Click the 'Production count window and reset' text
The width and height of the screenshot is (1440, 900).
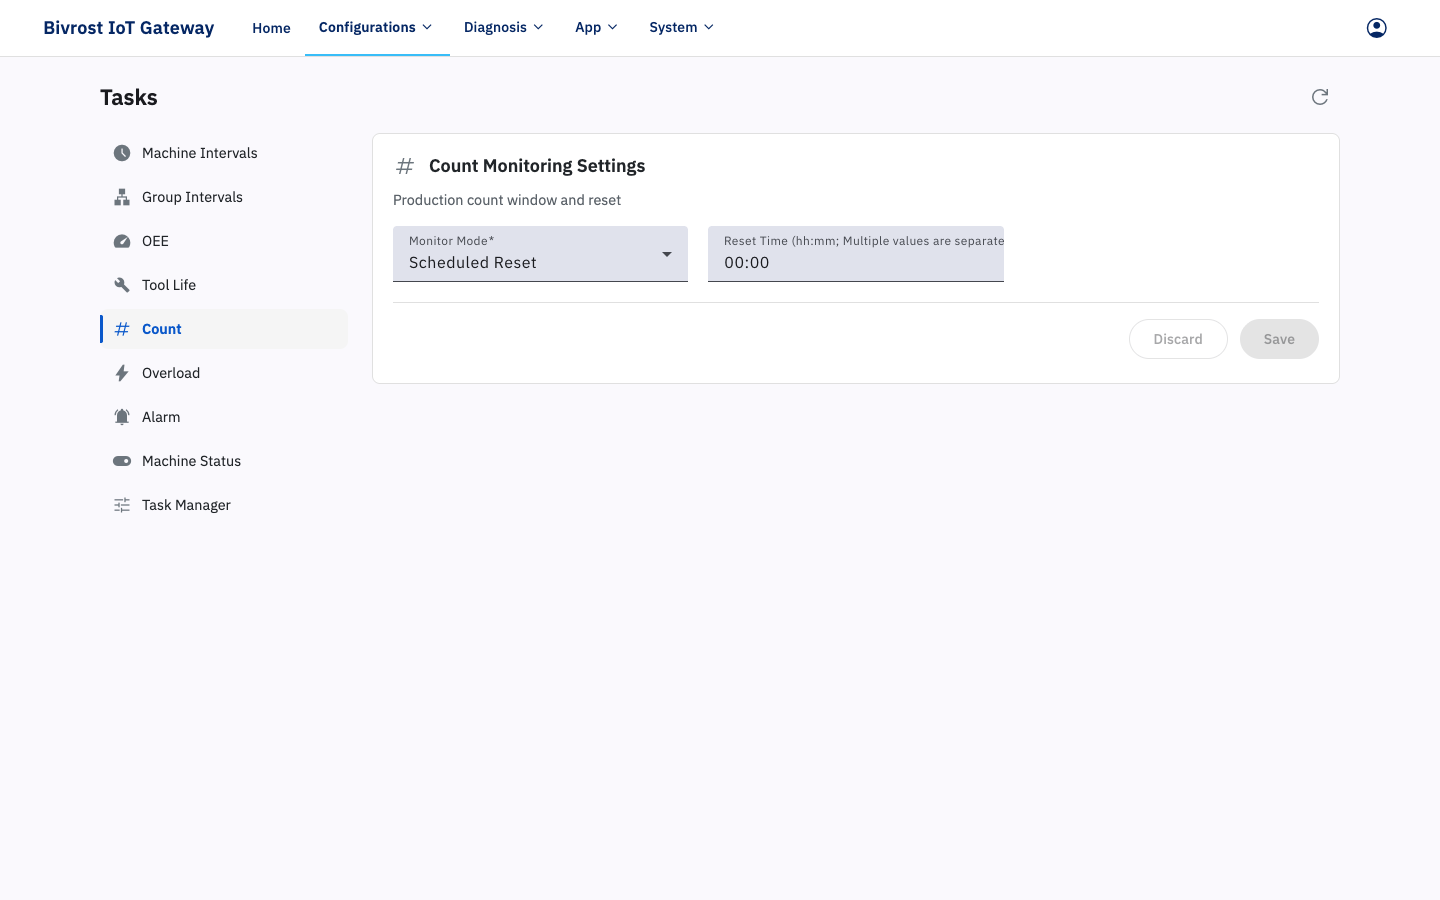coord(507,200)
